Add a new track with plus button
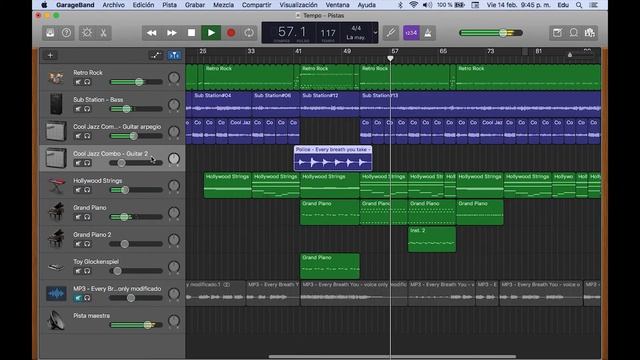Screen dimensions: 640x360 tap(50, 55)
